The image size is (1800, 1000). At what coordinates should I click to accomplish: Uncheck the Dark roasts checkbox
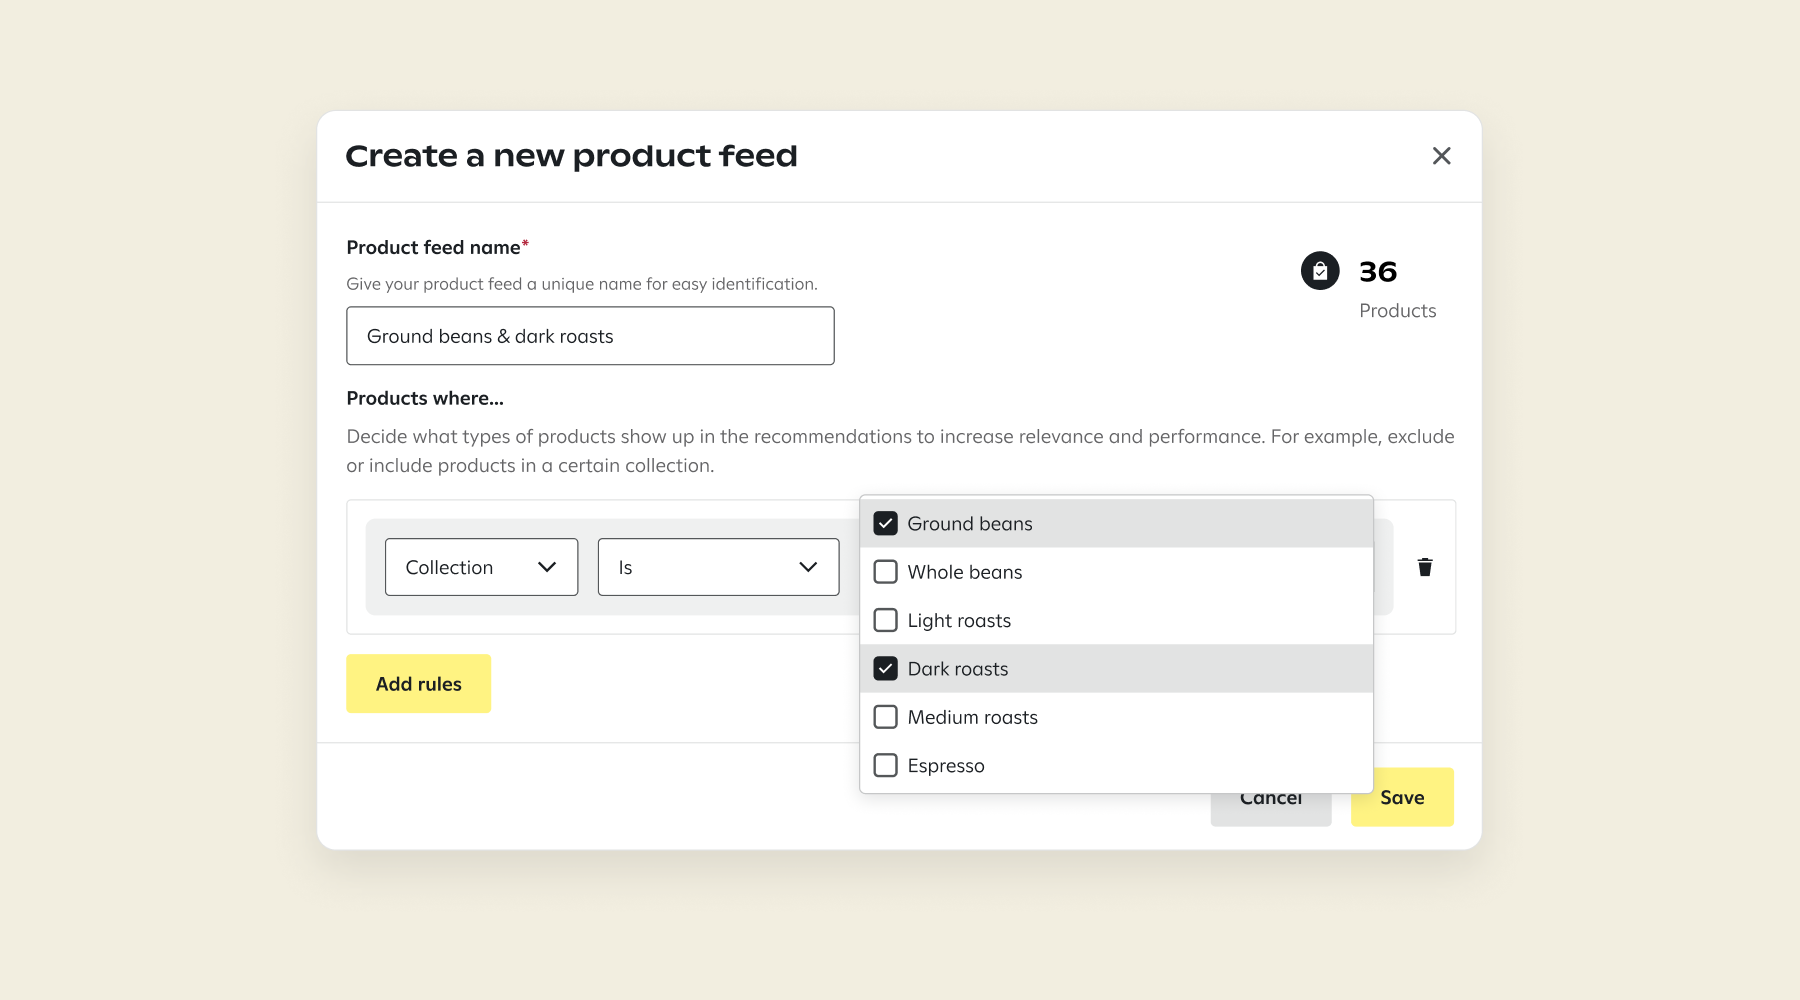coord(885,668)
